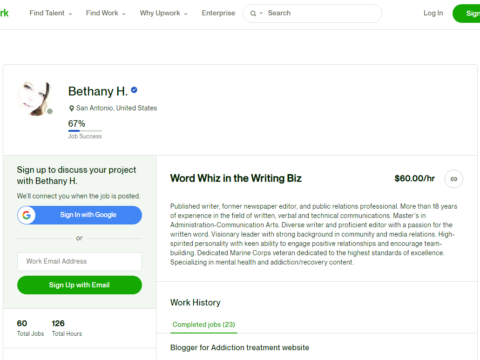Click Sign Up with Email button
Image resolution: width=480 pixels, height=360 pixels.
(79, 285)
